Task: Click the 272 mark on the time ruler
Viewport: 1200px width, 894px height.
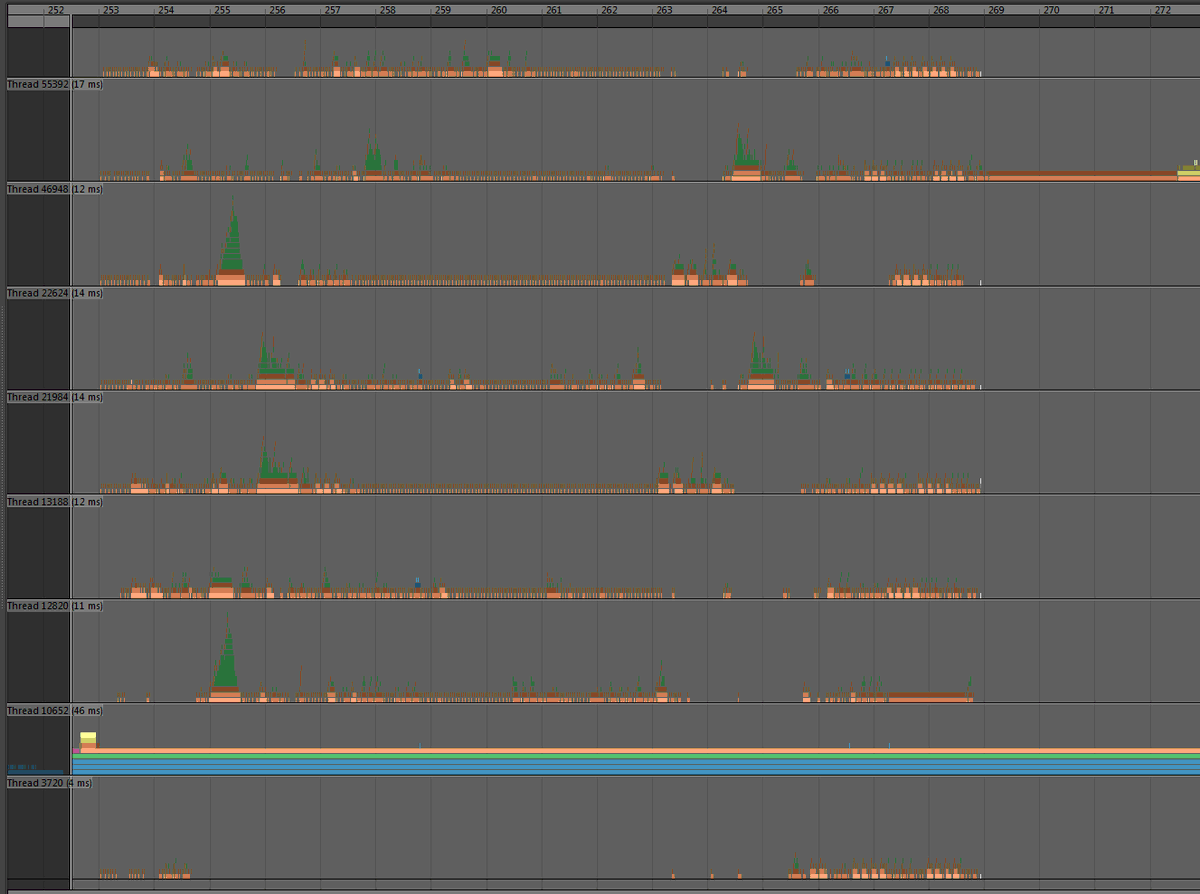Action: point(1162,10)
